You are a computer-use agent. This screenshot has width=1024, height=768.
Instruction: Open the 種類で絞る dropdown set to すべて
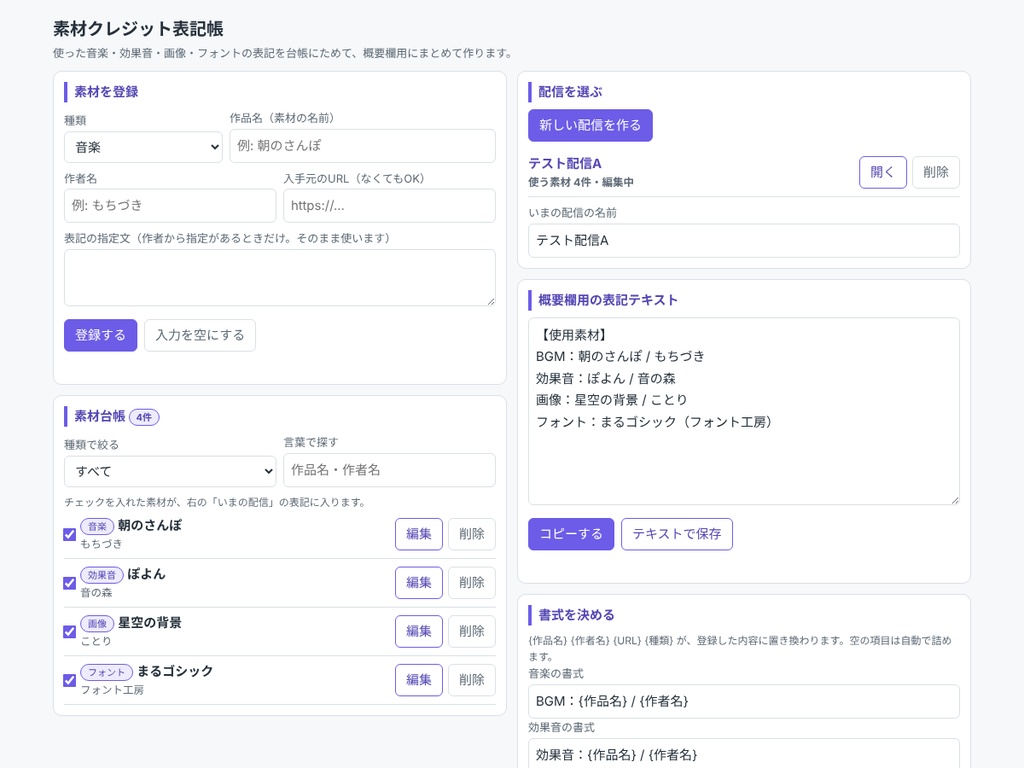(170, 471)
